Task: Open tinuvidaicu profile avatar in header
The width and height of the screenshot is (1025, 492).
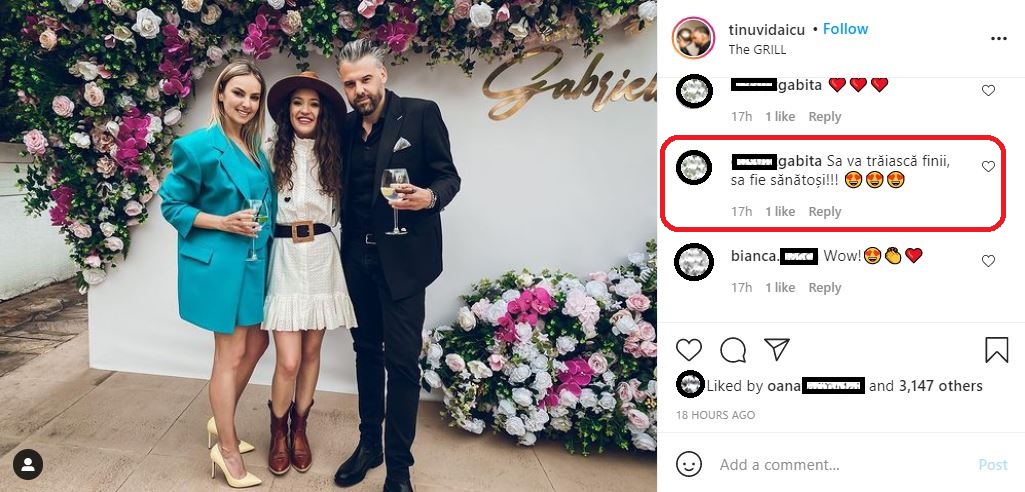Action: click(x=692, y=38)
